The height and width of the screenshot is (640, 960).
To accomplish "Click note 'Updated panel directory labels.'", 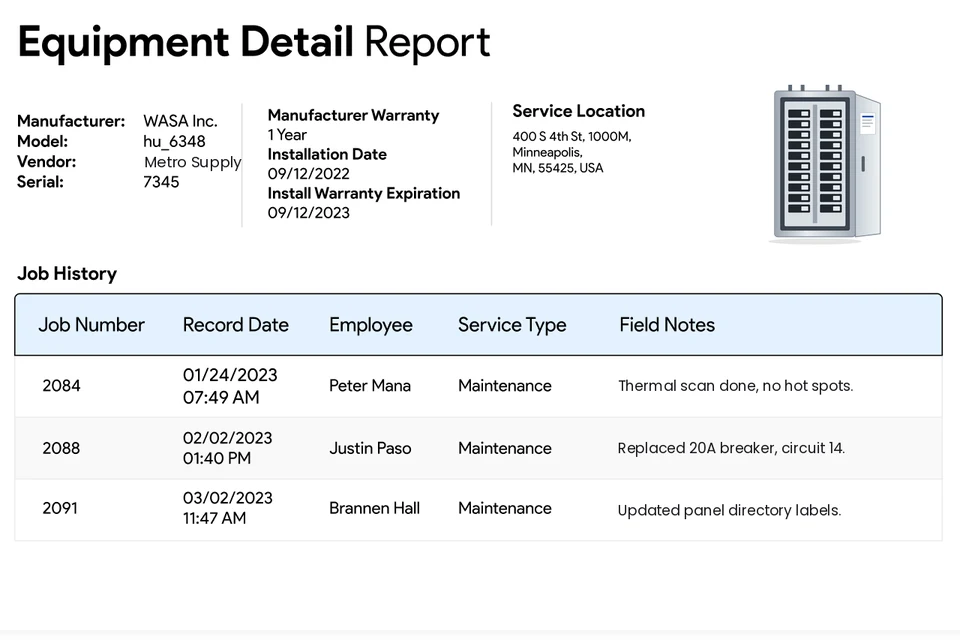I will [x=729, y=510].
